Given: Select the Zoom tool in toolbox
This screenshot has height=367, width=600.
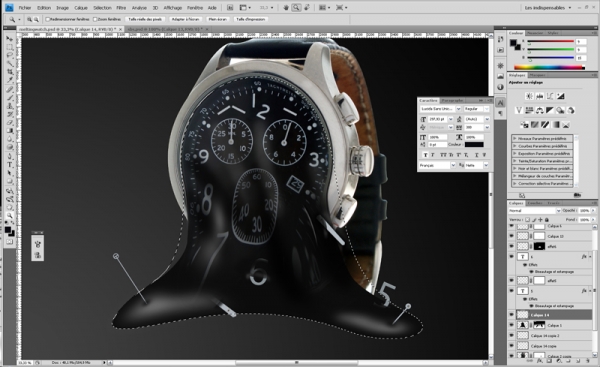Looking at the screenshot, I should click(10, 215).
